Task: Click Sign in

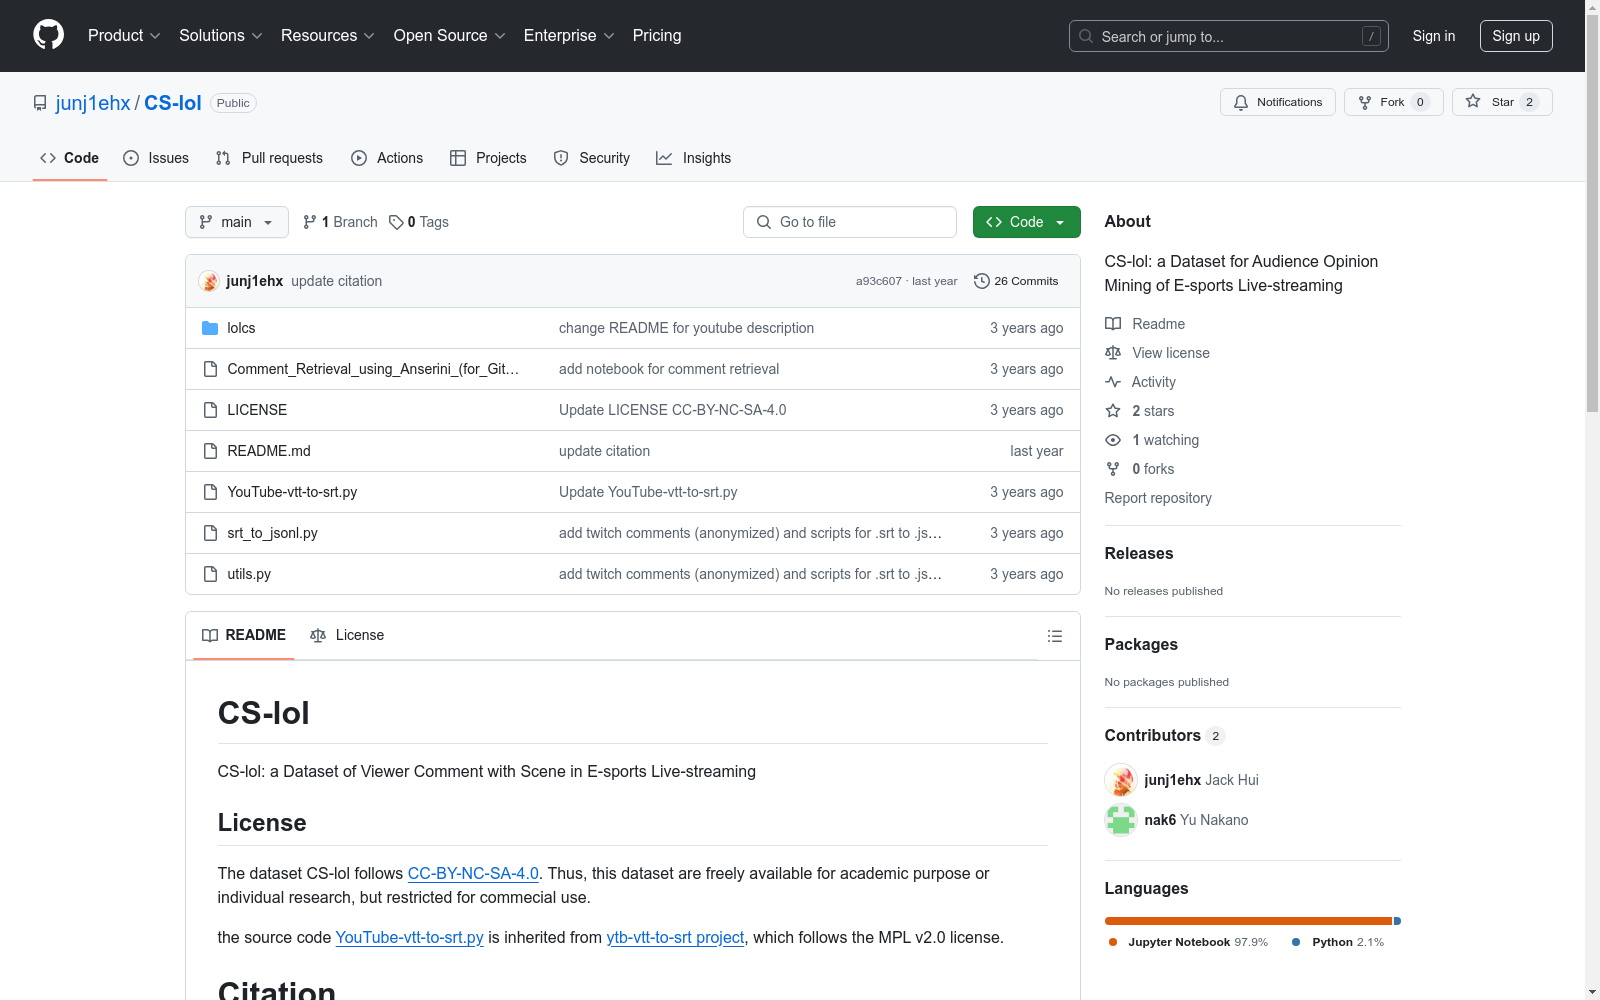Action: (x=1433, y=36)
